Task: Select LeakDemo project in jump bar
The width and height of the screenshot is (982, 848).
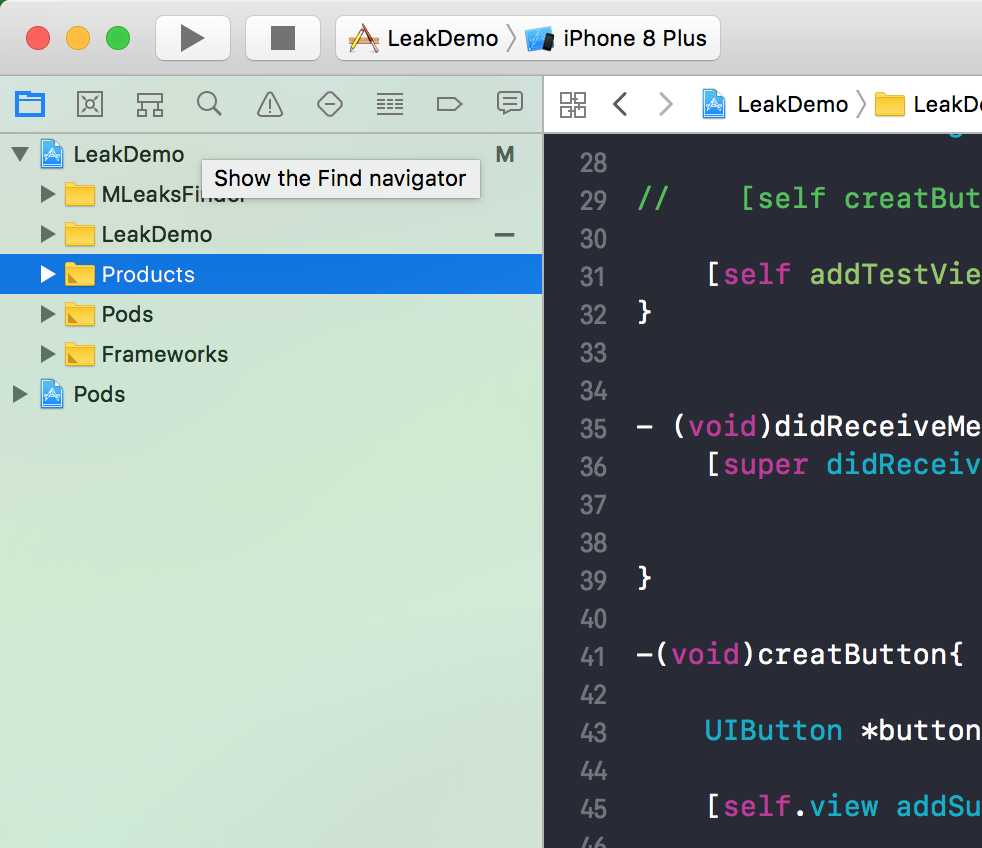Action: [x=775, y=104]
